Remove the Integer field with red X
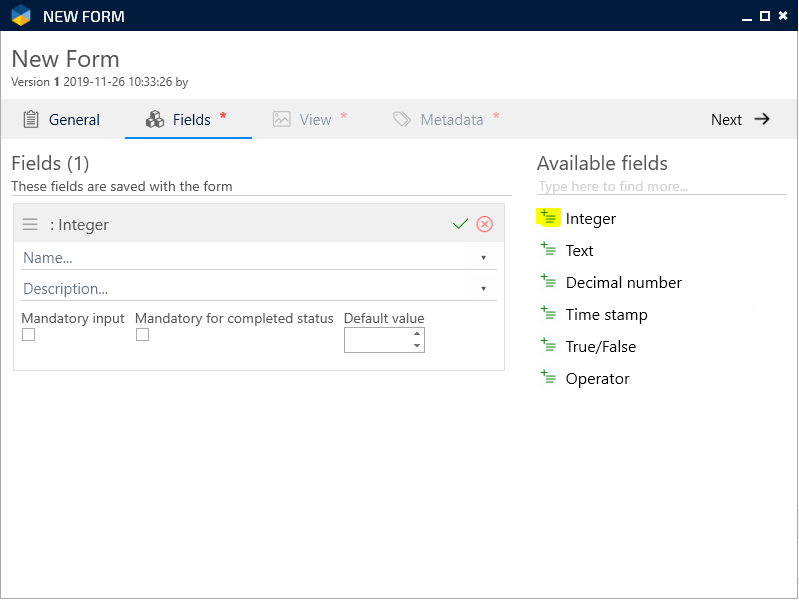799x600 pixels. (x=485, y=224)
